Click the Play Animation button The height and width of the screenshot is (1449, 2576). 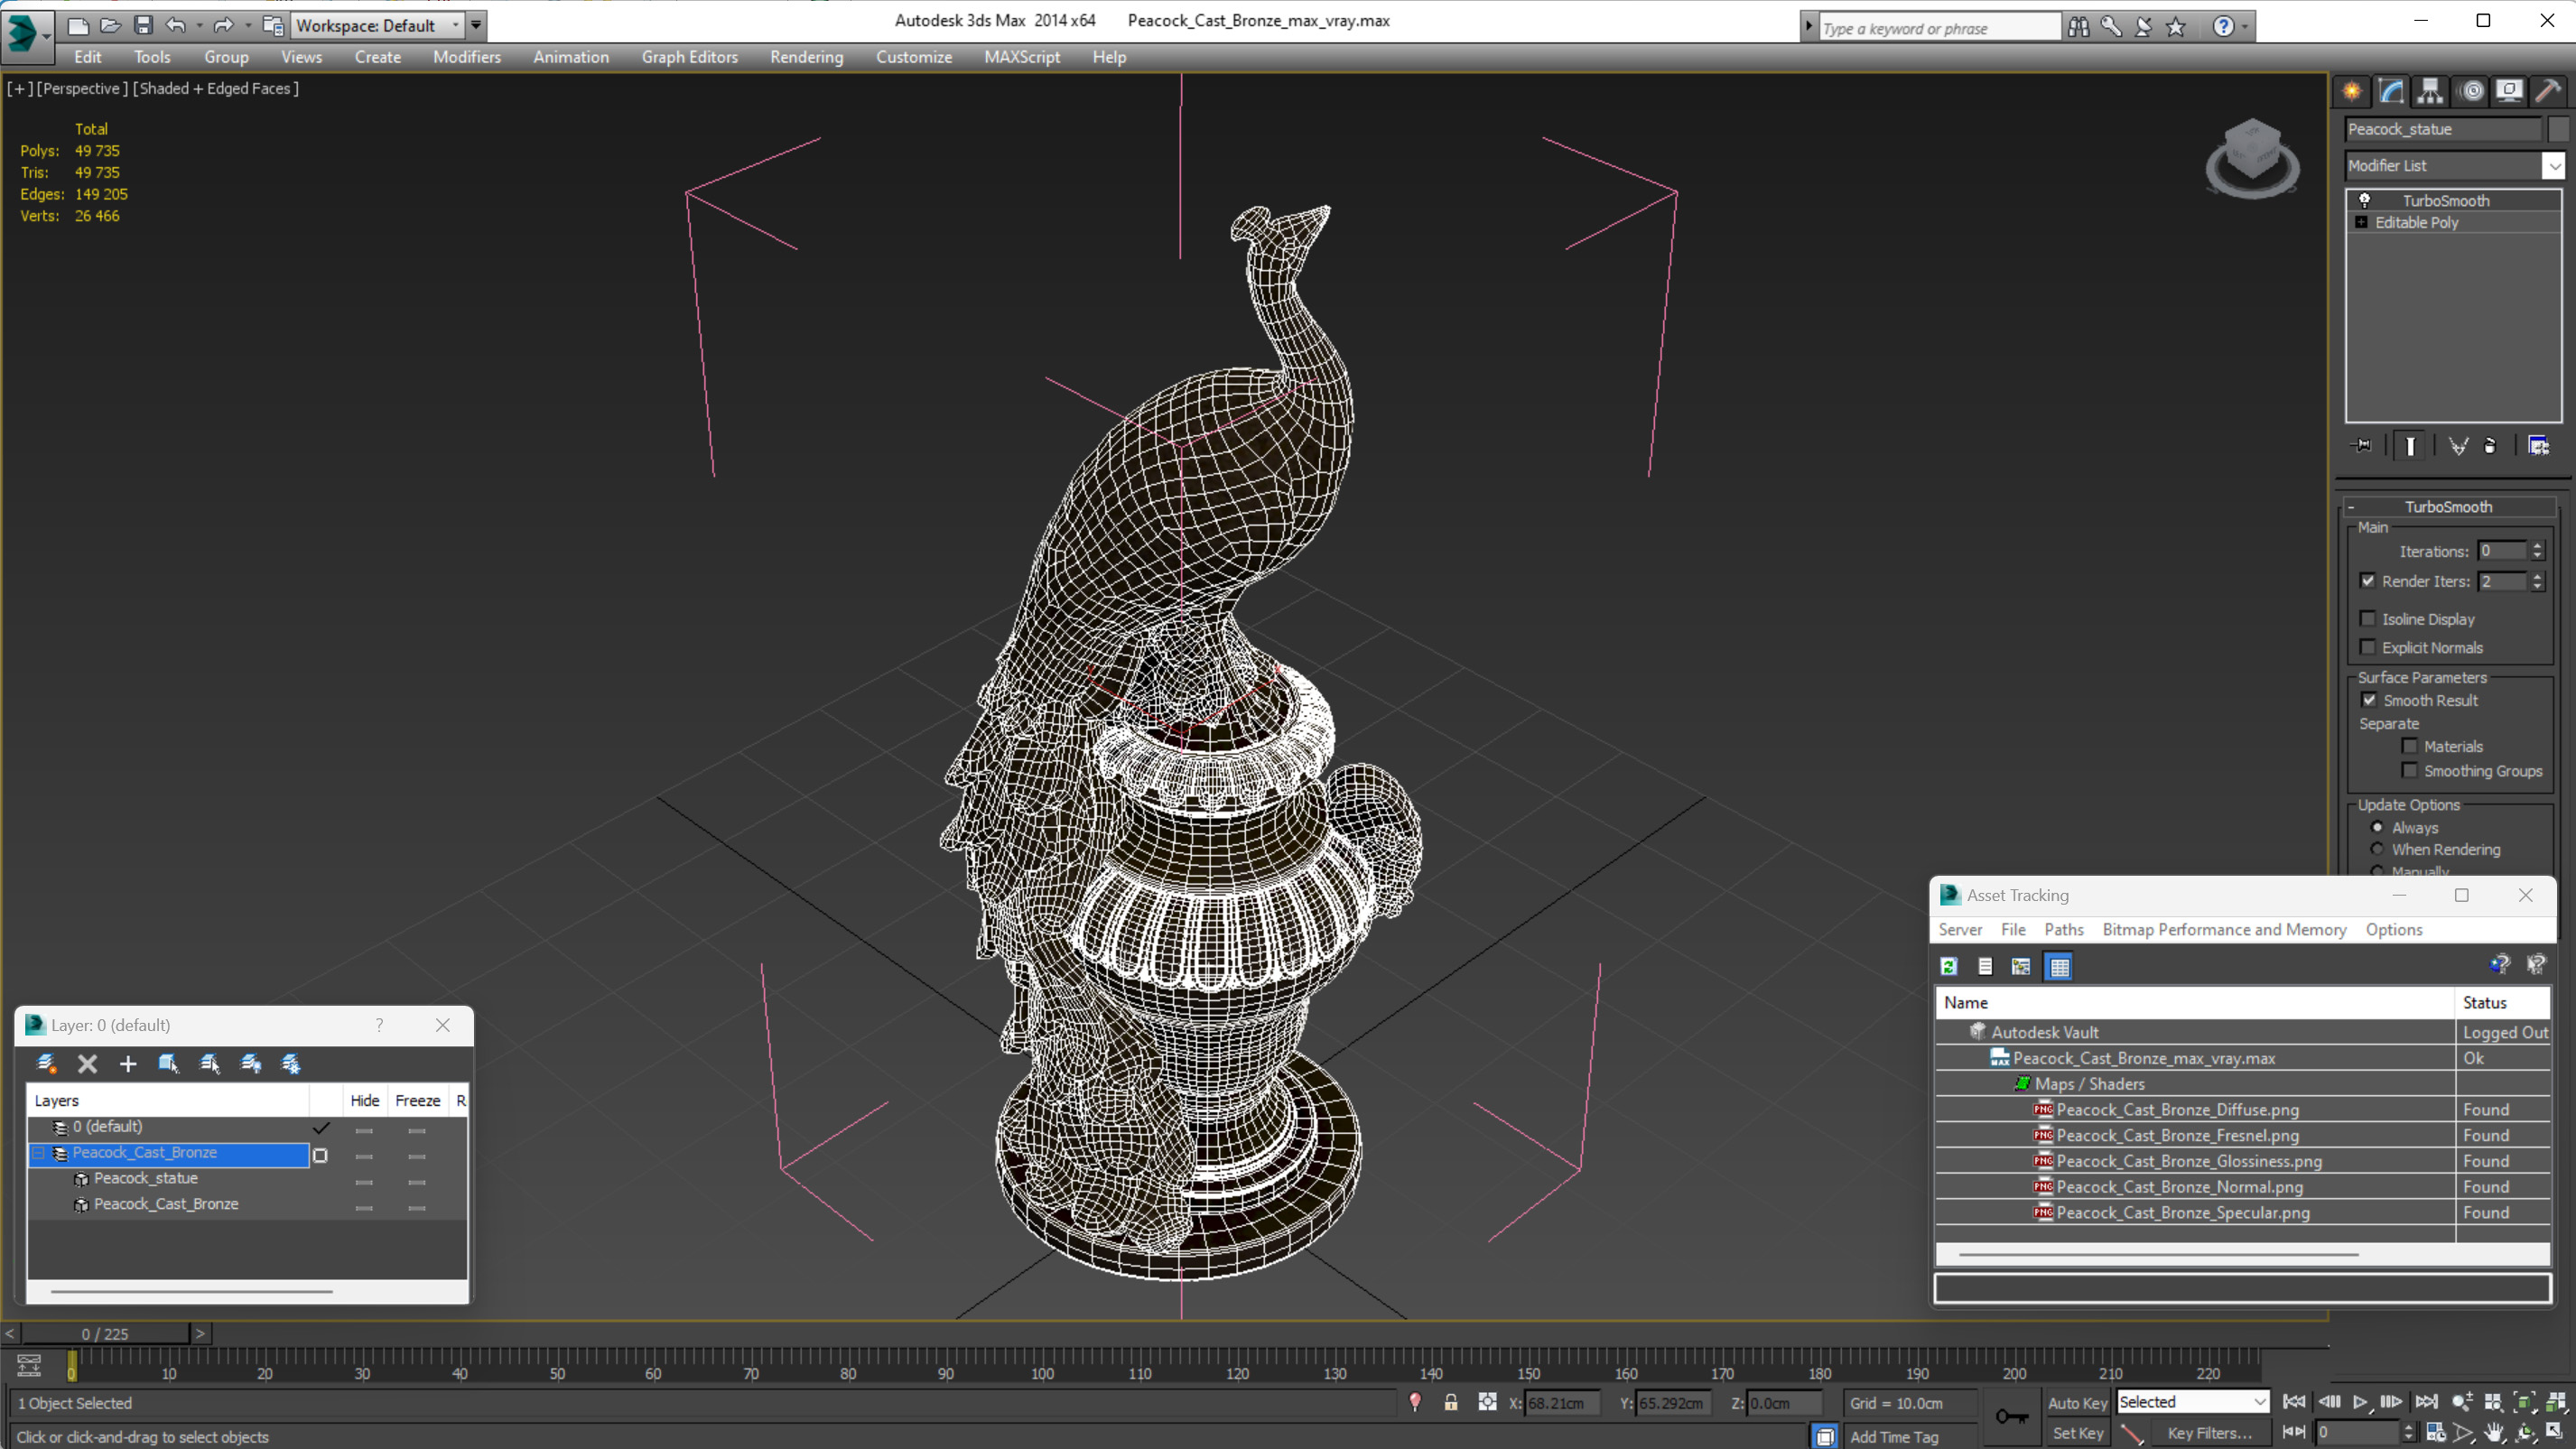pyautogui.click(x=2360, y=1402)
